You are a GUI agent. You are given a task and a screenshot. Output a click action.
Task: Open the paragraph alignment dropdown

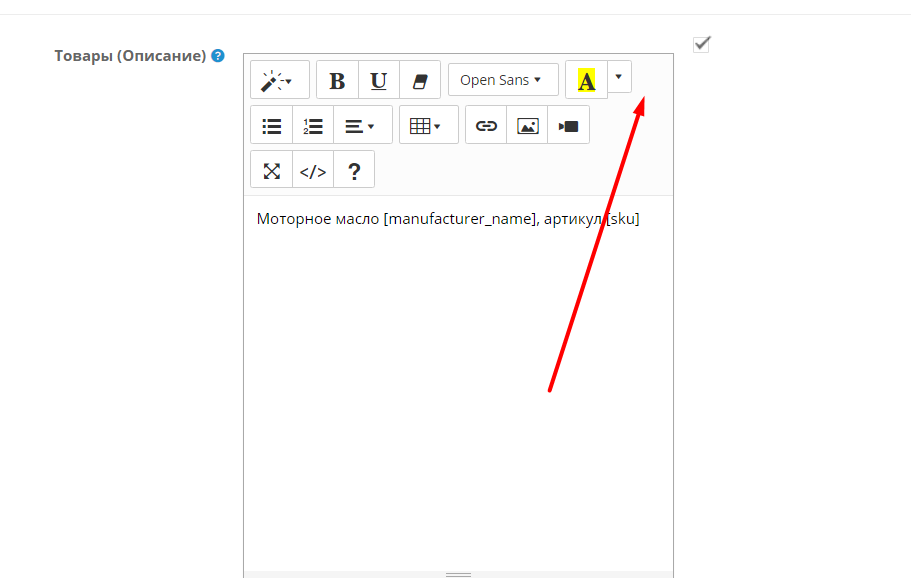point(360,126)
